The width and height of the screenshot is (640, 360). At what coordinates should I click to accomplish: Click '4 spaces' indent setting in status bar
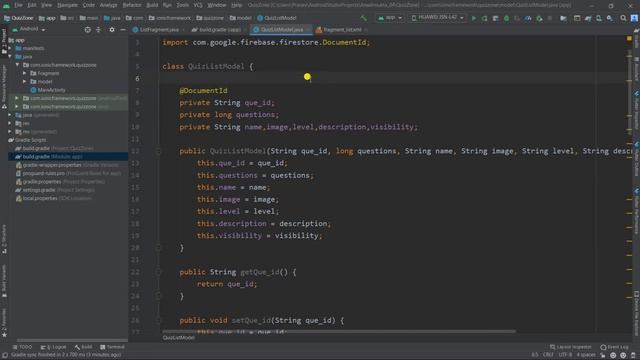585,355
